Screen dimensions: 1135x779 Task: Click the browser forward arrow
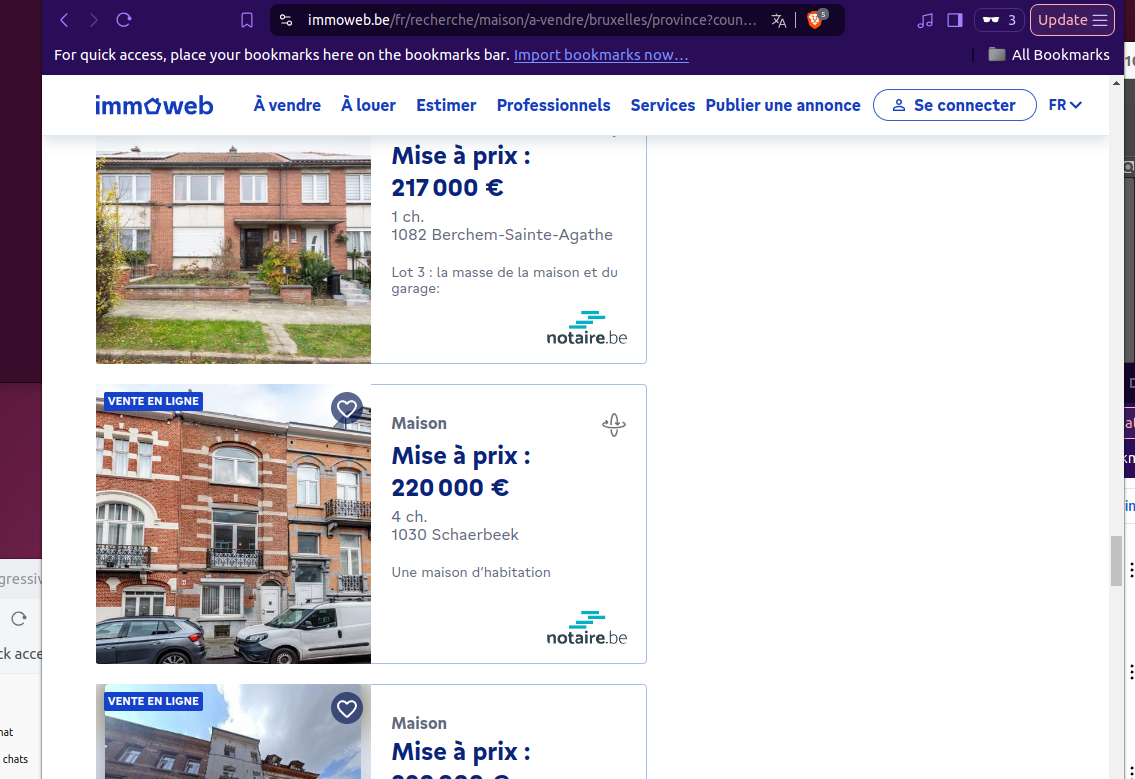(x=93, y=20)
